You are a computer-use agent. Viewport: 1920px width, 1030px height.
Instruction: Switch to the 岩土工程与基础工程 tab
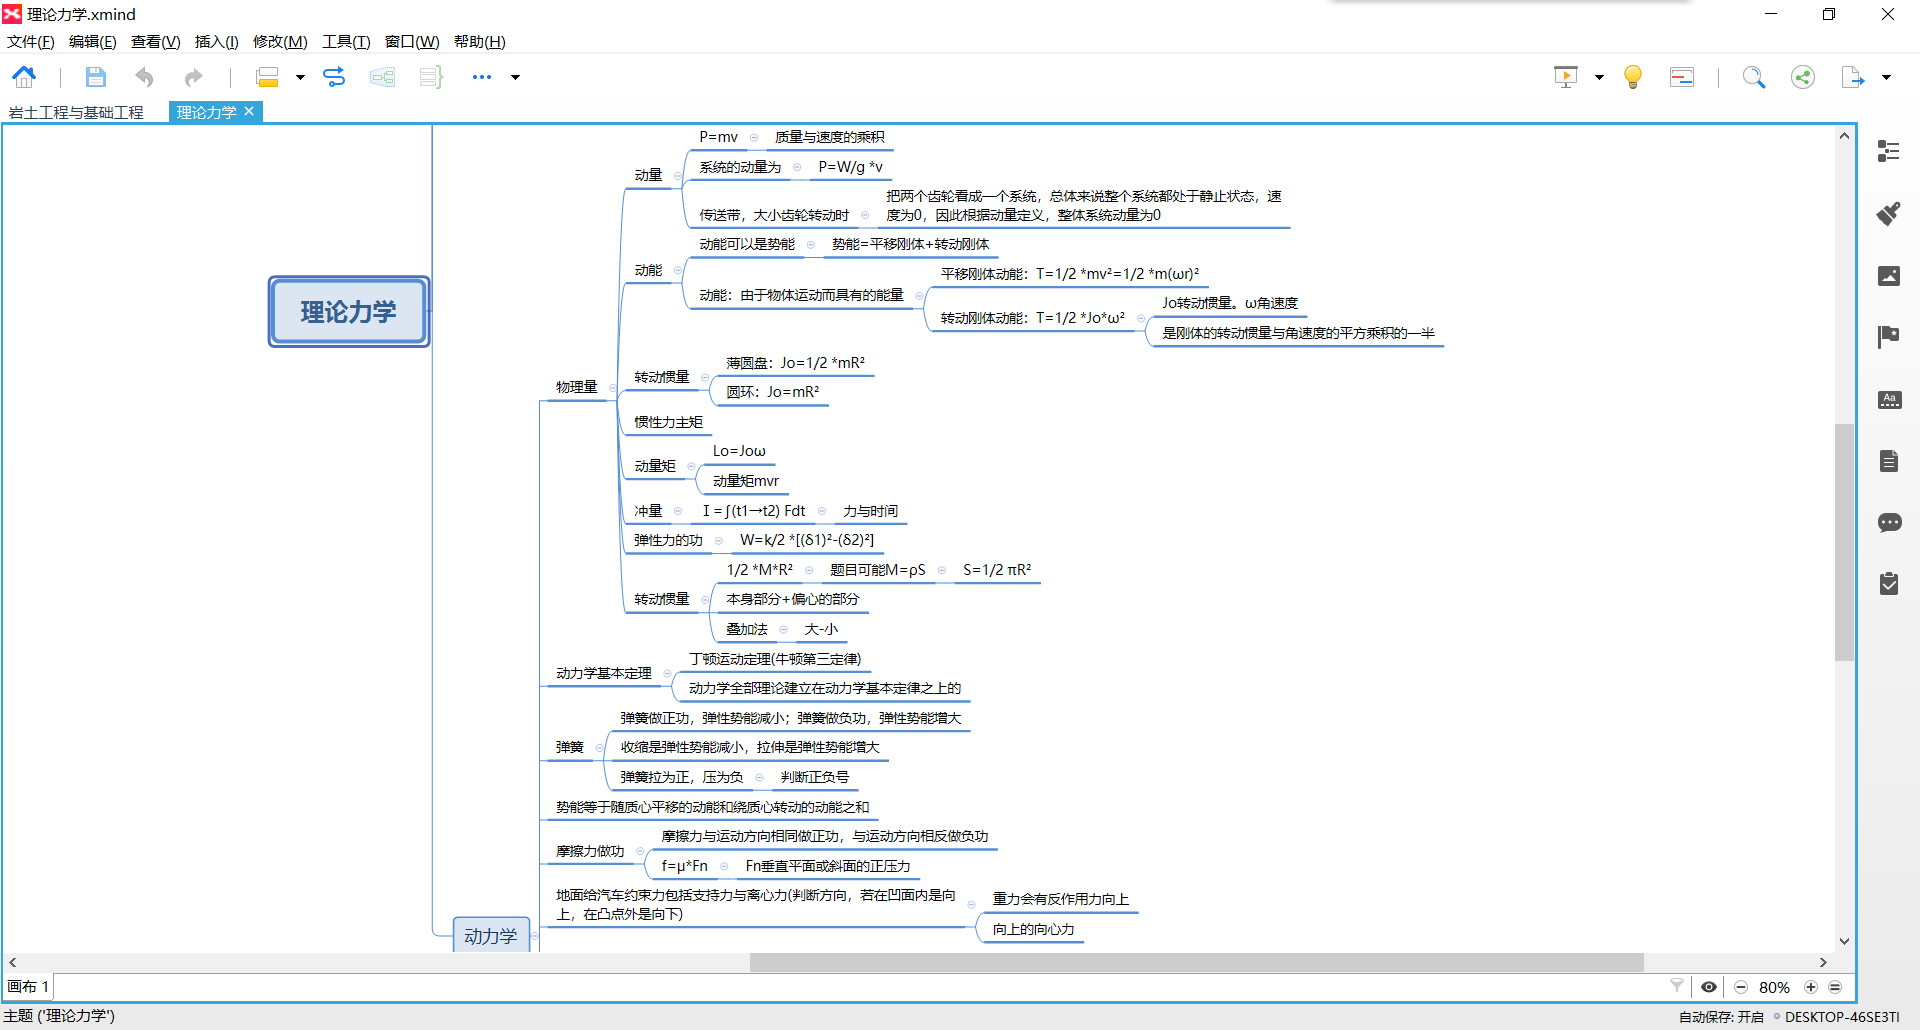point(76,112)
